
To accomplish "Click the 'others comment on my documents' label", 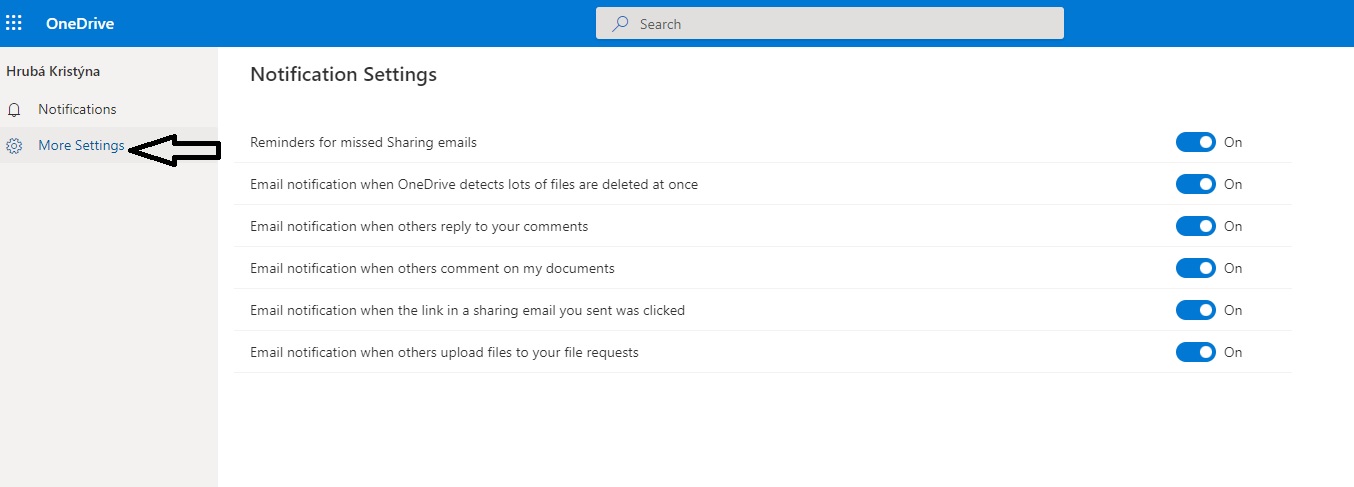I will [432, 268].
